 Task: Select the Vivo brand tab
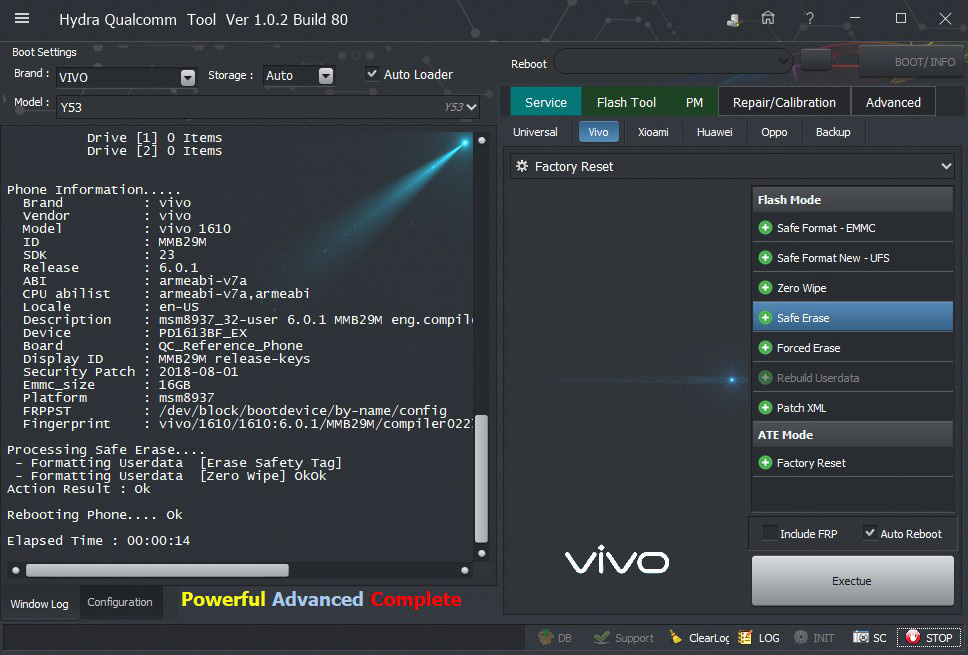pyautogui.click(x=598, y=132)
